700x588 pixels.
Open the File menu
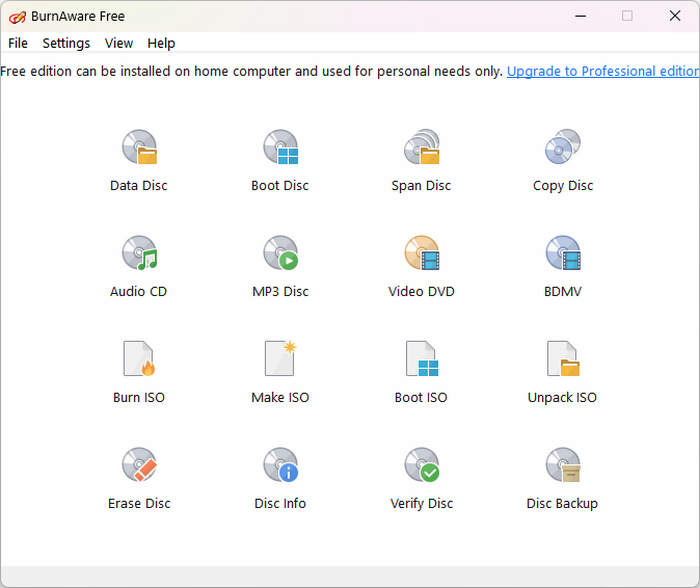[x=18, y=43]
